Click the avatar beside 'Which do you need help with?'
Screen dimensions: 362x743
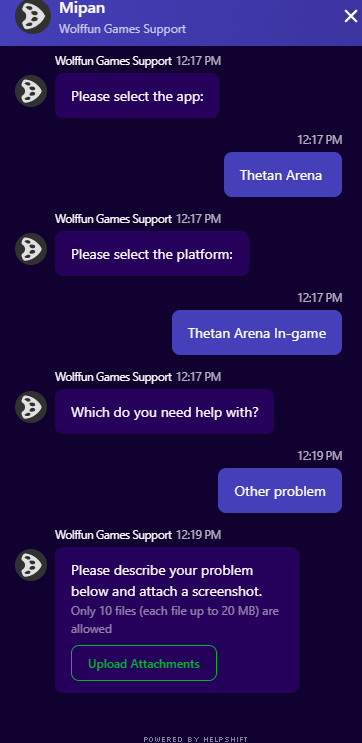pos(31,407)
